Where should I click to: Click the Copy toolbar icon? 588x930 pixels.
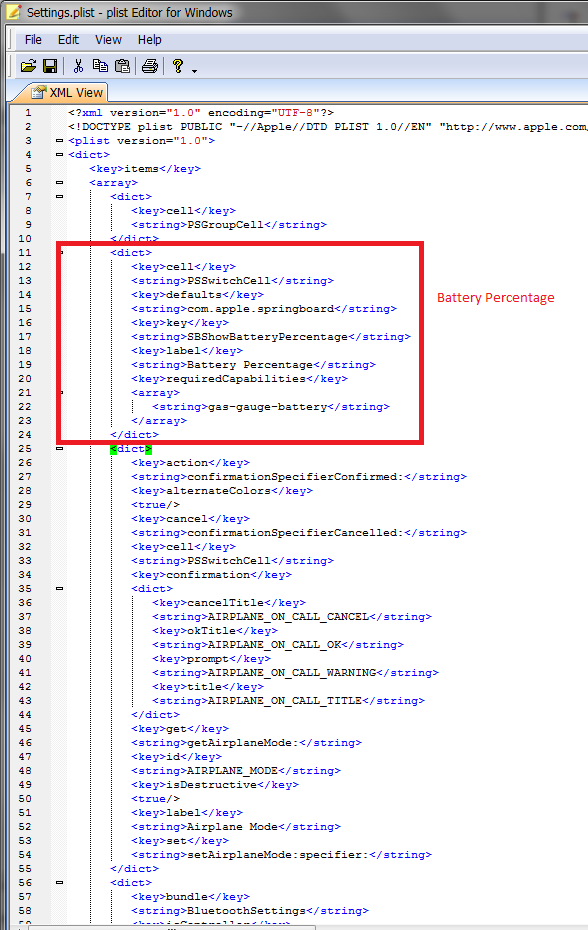tap(100, 66)
